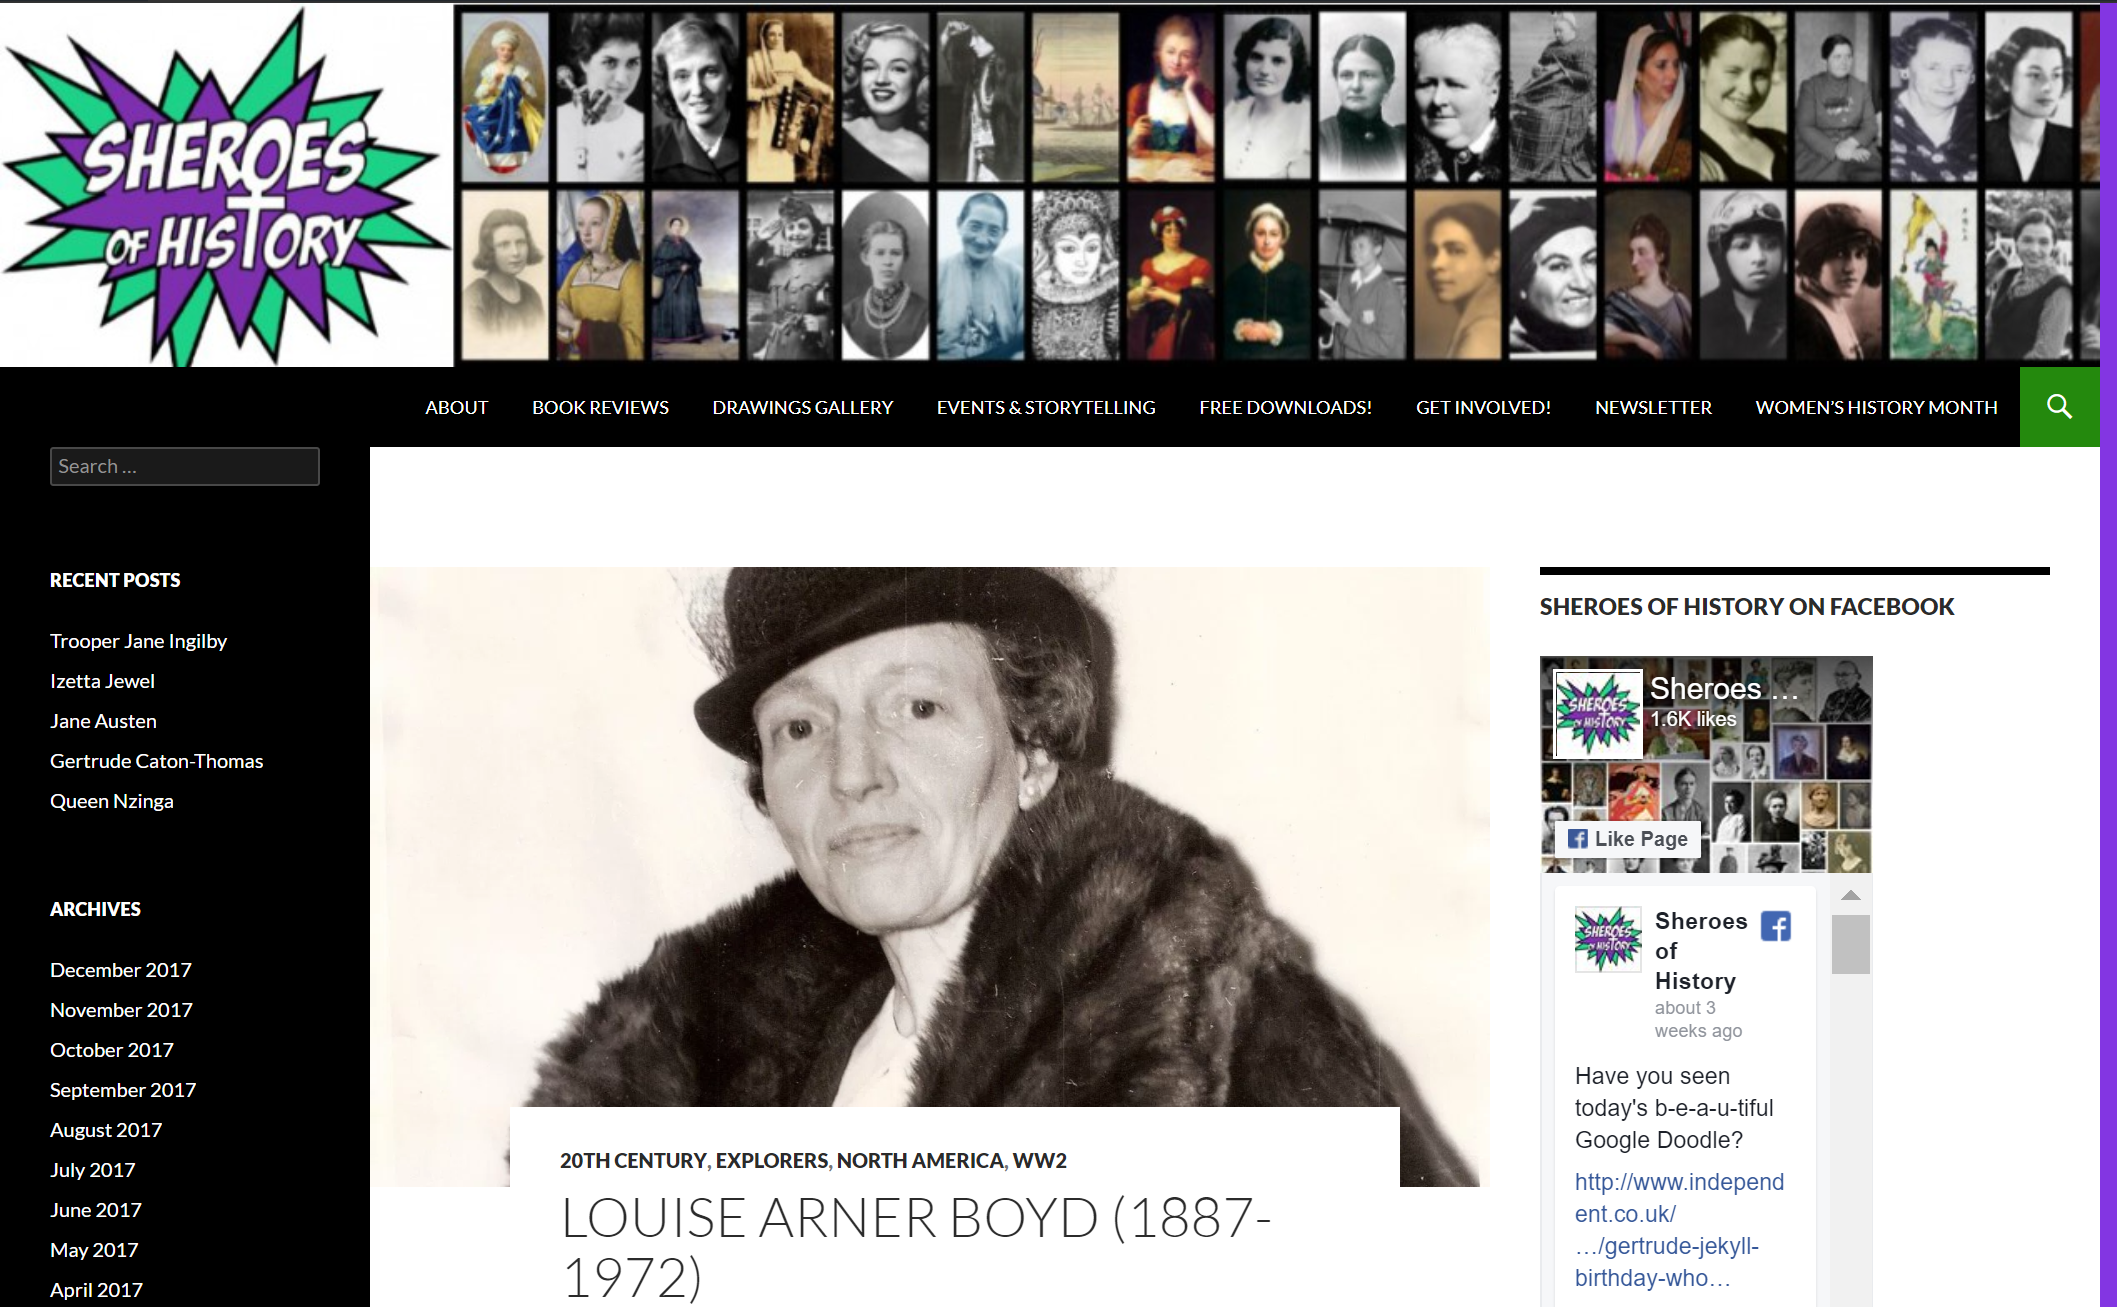Image resolution: width=2117 pixels, height=1307 pixels.
Task: Open the Louise Arner Boyd post title
Action: pos(915,1246)
